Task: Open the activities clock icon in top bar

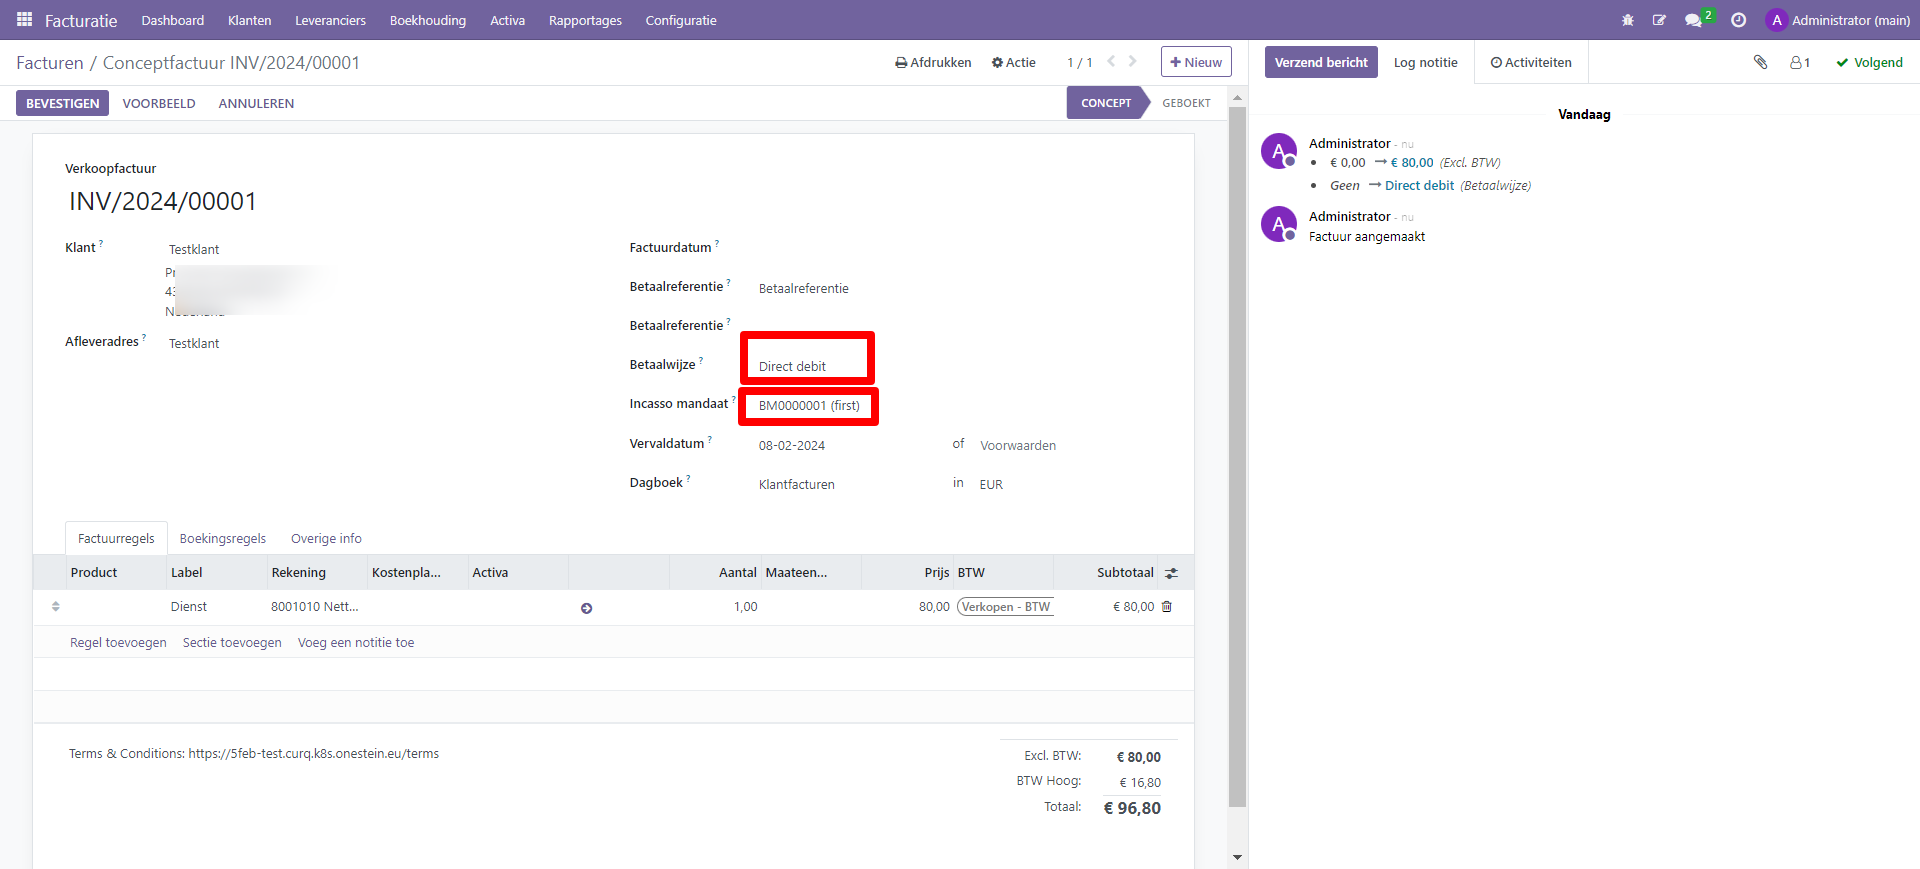Action: [x=1739, y=20]
